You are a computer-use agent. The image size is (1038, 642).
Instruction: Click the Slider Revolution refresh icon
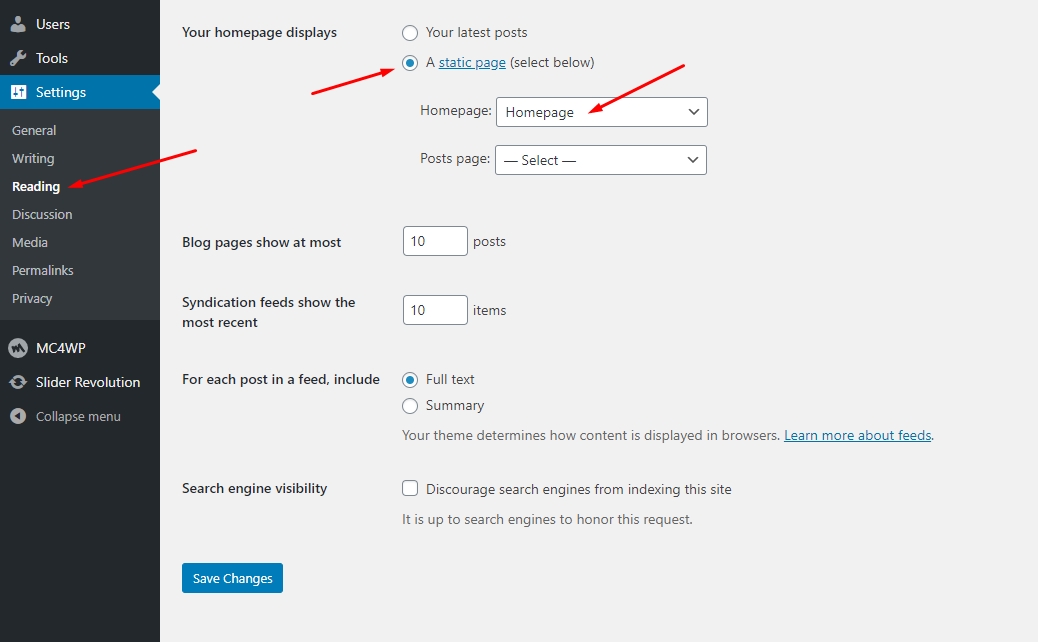point(18,382)
